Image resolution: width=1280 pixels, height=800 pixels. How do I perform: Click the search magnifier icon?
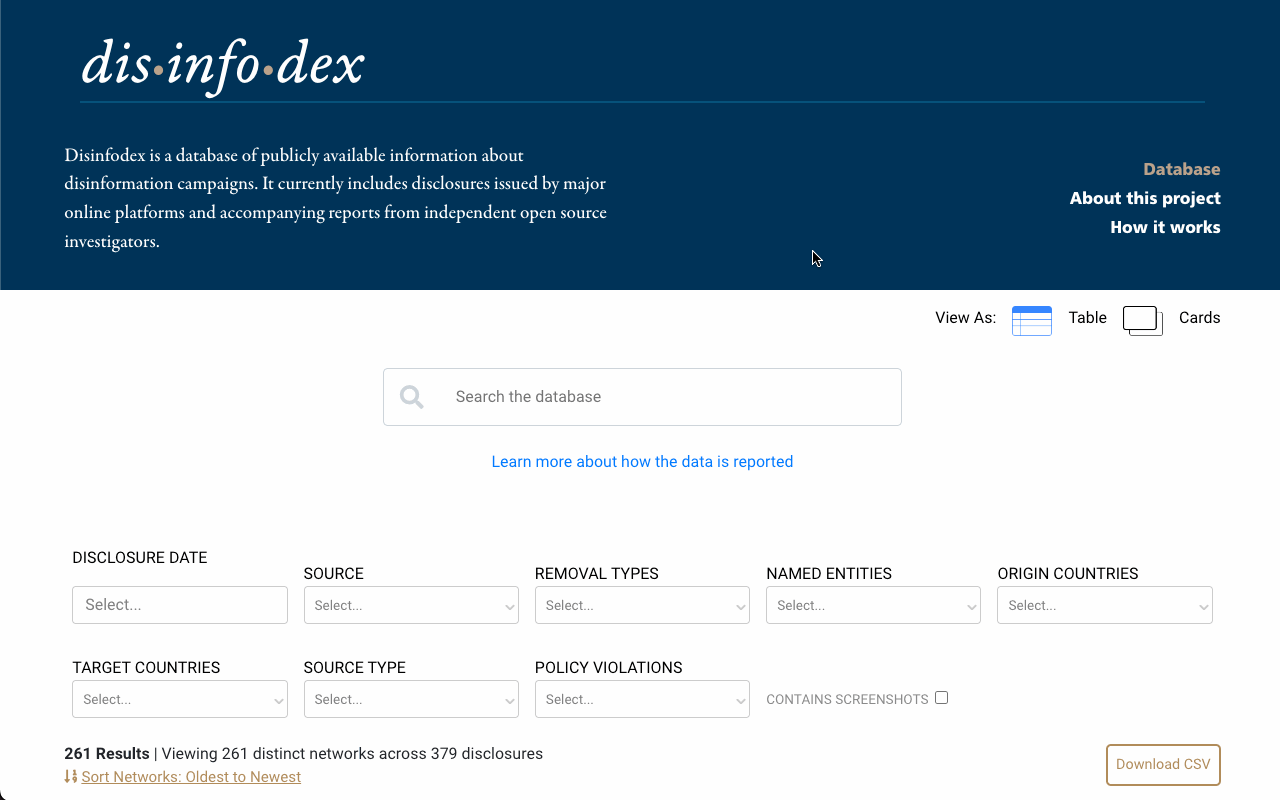412,397
